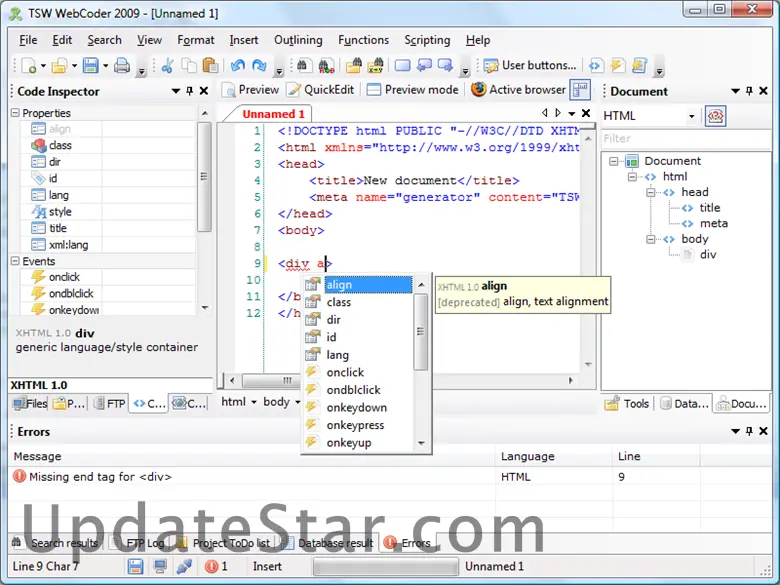The width and height of the screenshot is (780, 585).
Task: Click the Preview button
Action: click(251, 90)
